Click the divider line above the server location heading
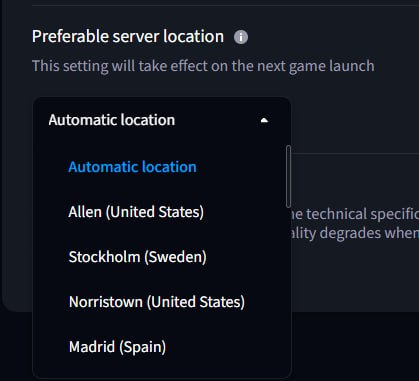The height and width of the screenshot is (381, 419). point(225,5)
